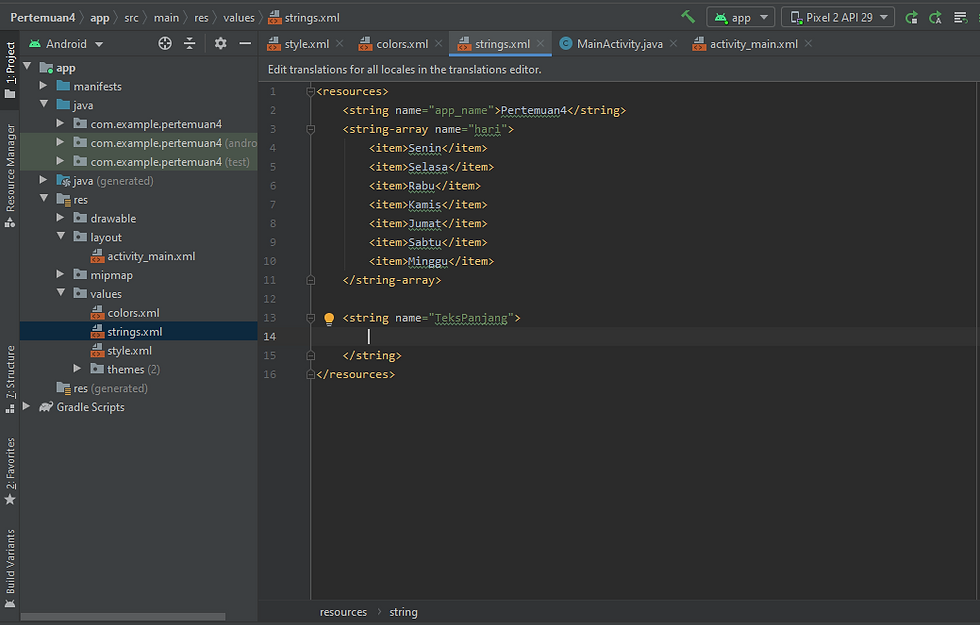Click the Project panel horizontal scrollbar
980x625 pixels.
123,617
